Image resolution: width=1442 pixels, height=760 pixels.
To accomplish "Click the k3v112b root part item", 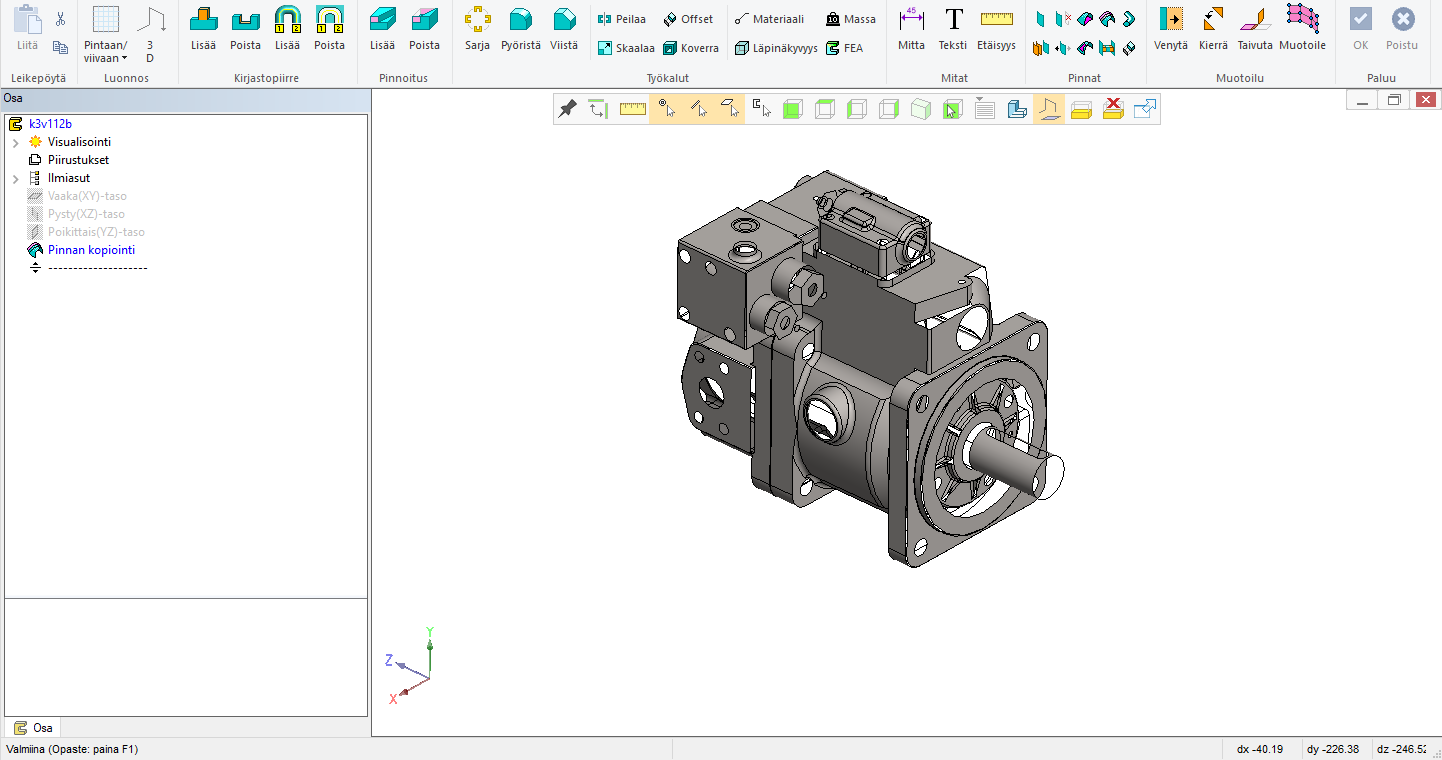I will click(x=50, y=124).
